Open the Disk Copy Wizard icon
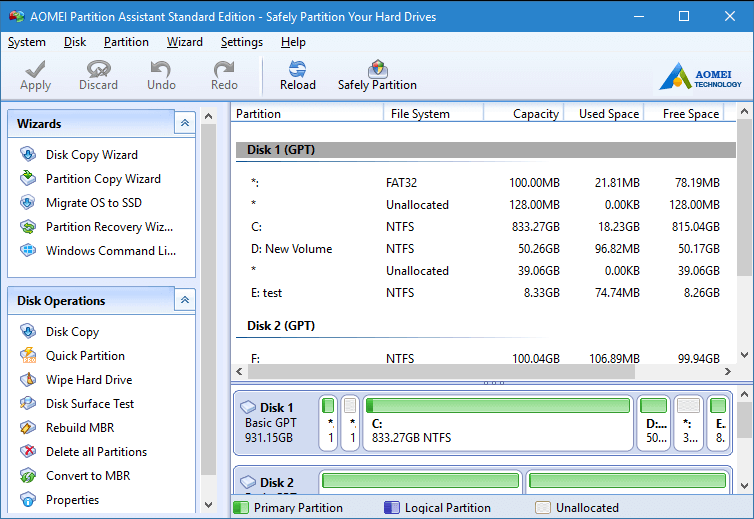 (28, 154)
